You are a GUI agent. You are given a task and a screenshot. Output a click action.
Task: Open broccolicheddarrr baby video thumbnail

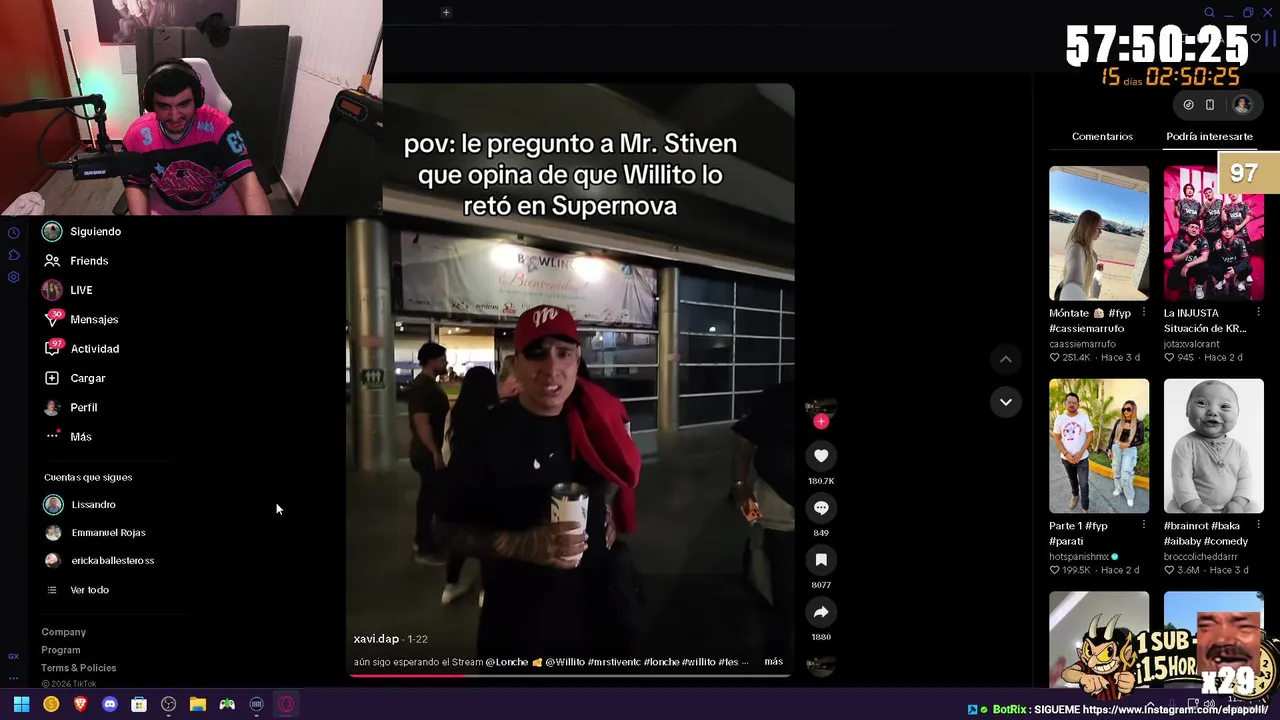(1214, 446)
